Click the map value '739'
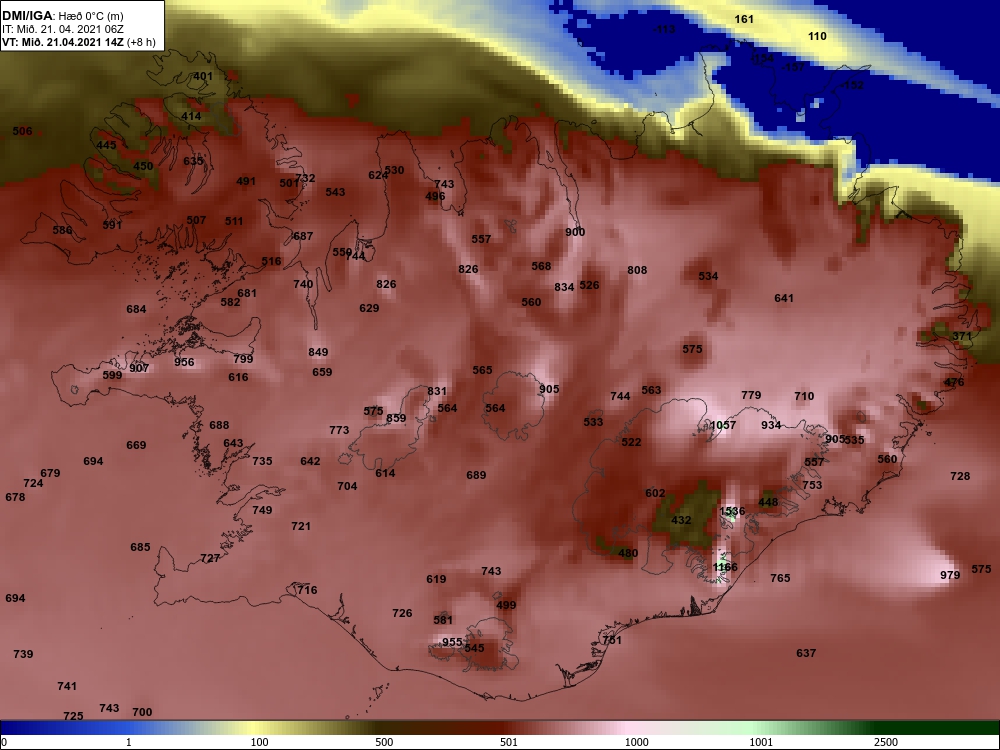 coord(23,654)
